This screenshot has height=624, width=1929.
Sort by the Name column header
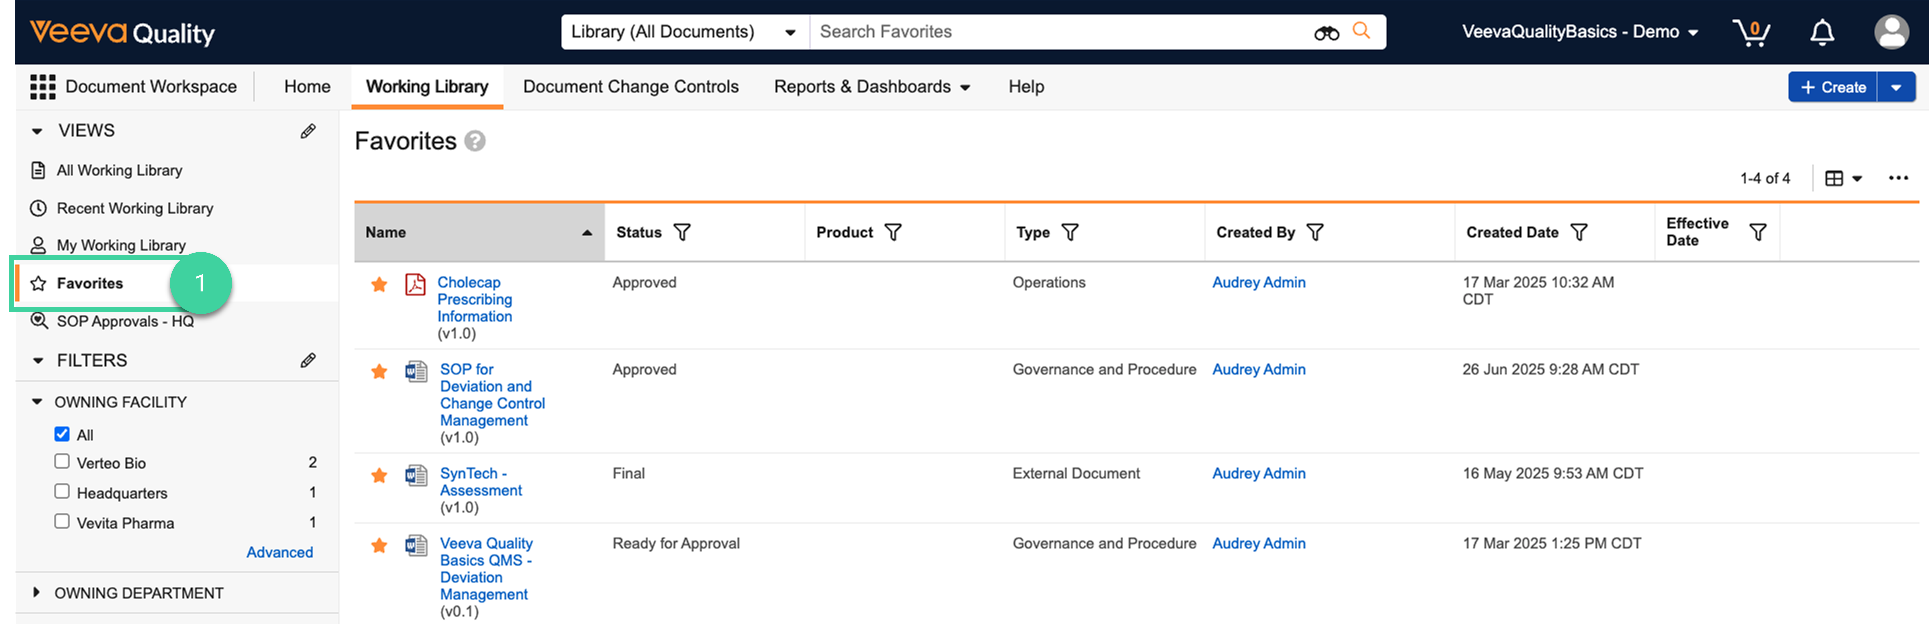coord(480,232)
